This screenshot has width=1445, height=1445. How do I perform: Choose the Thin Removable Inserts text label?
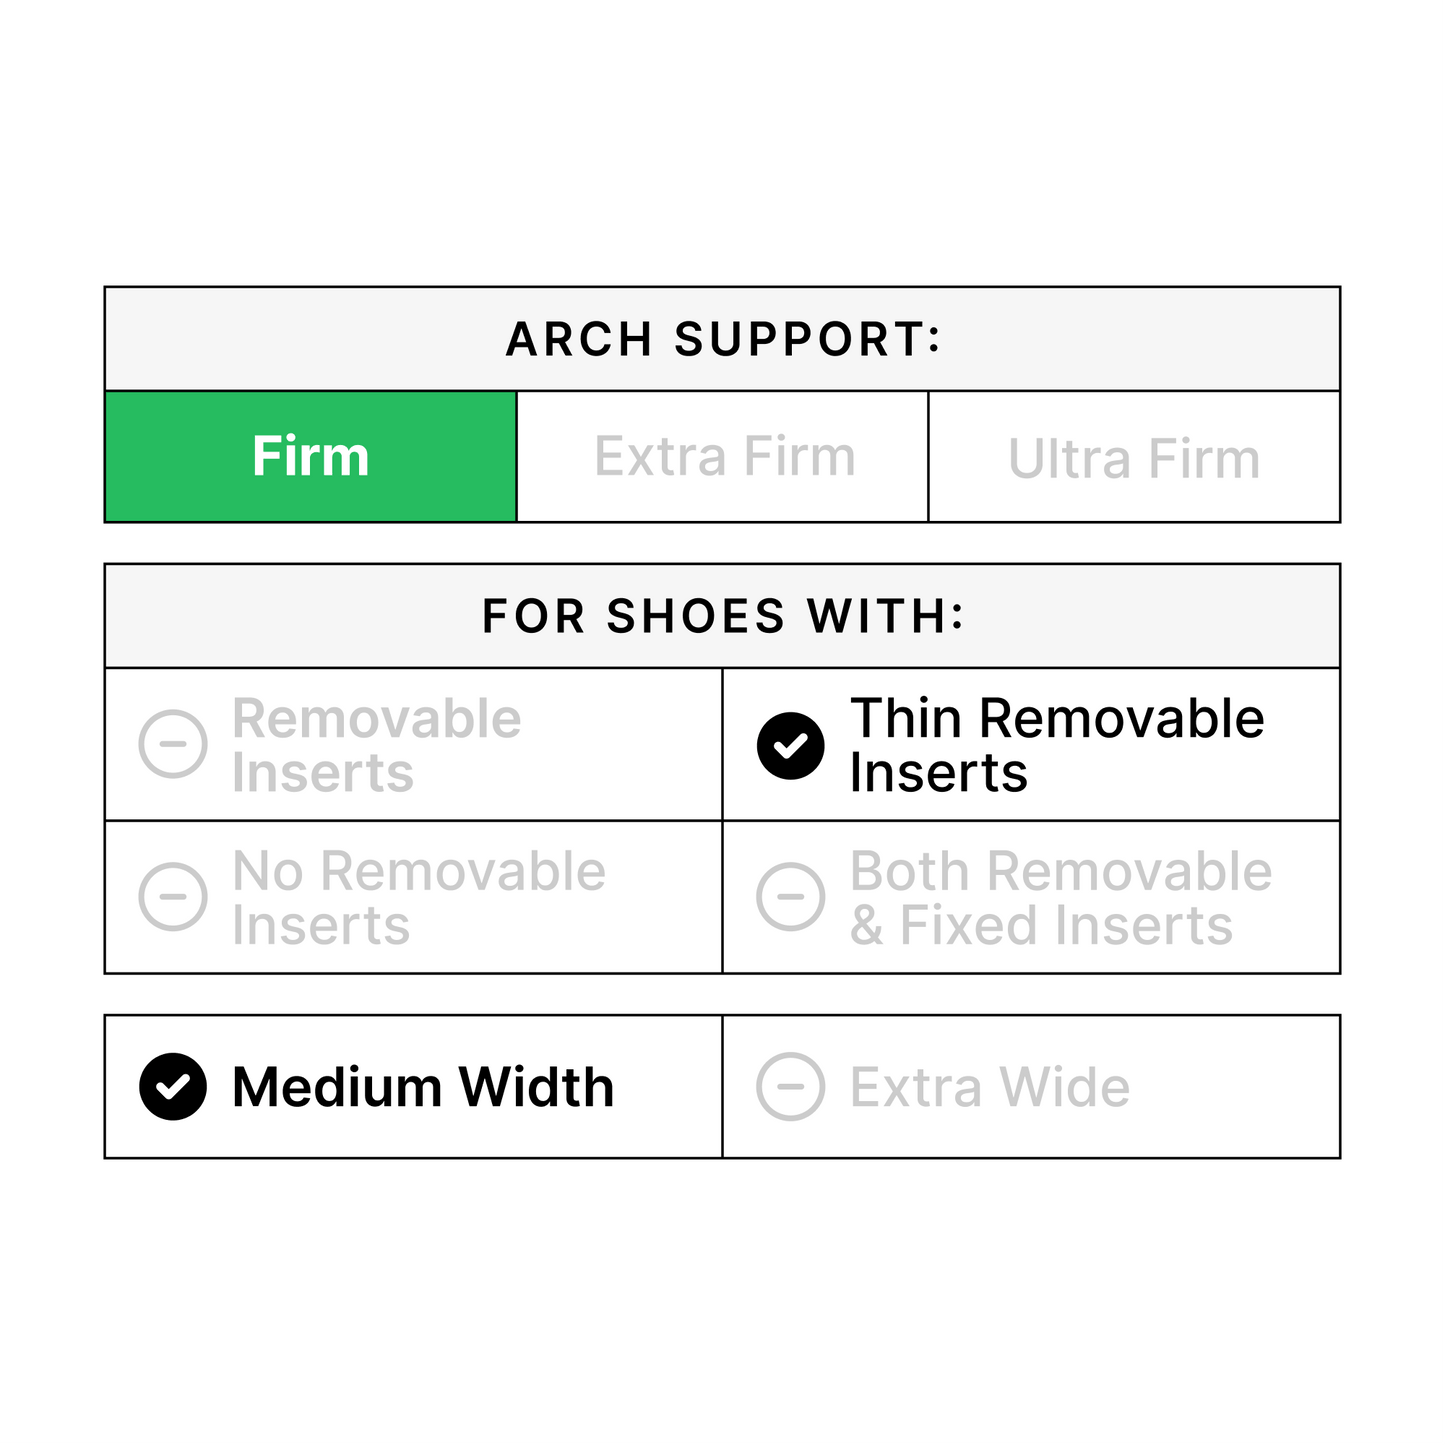pyautogui.click(x=1056, y=745)
